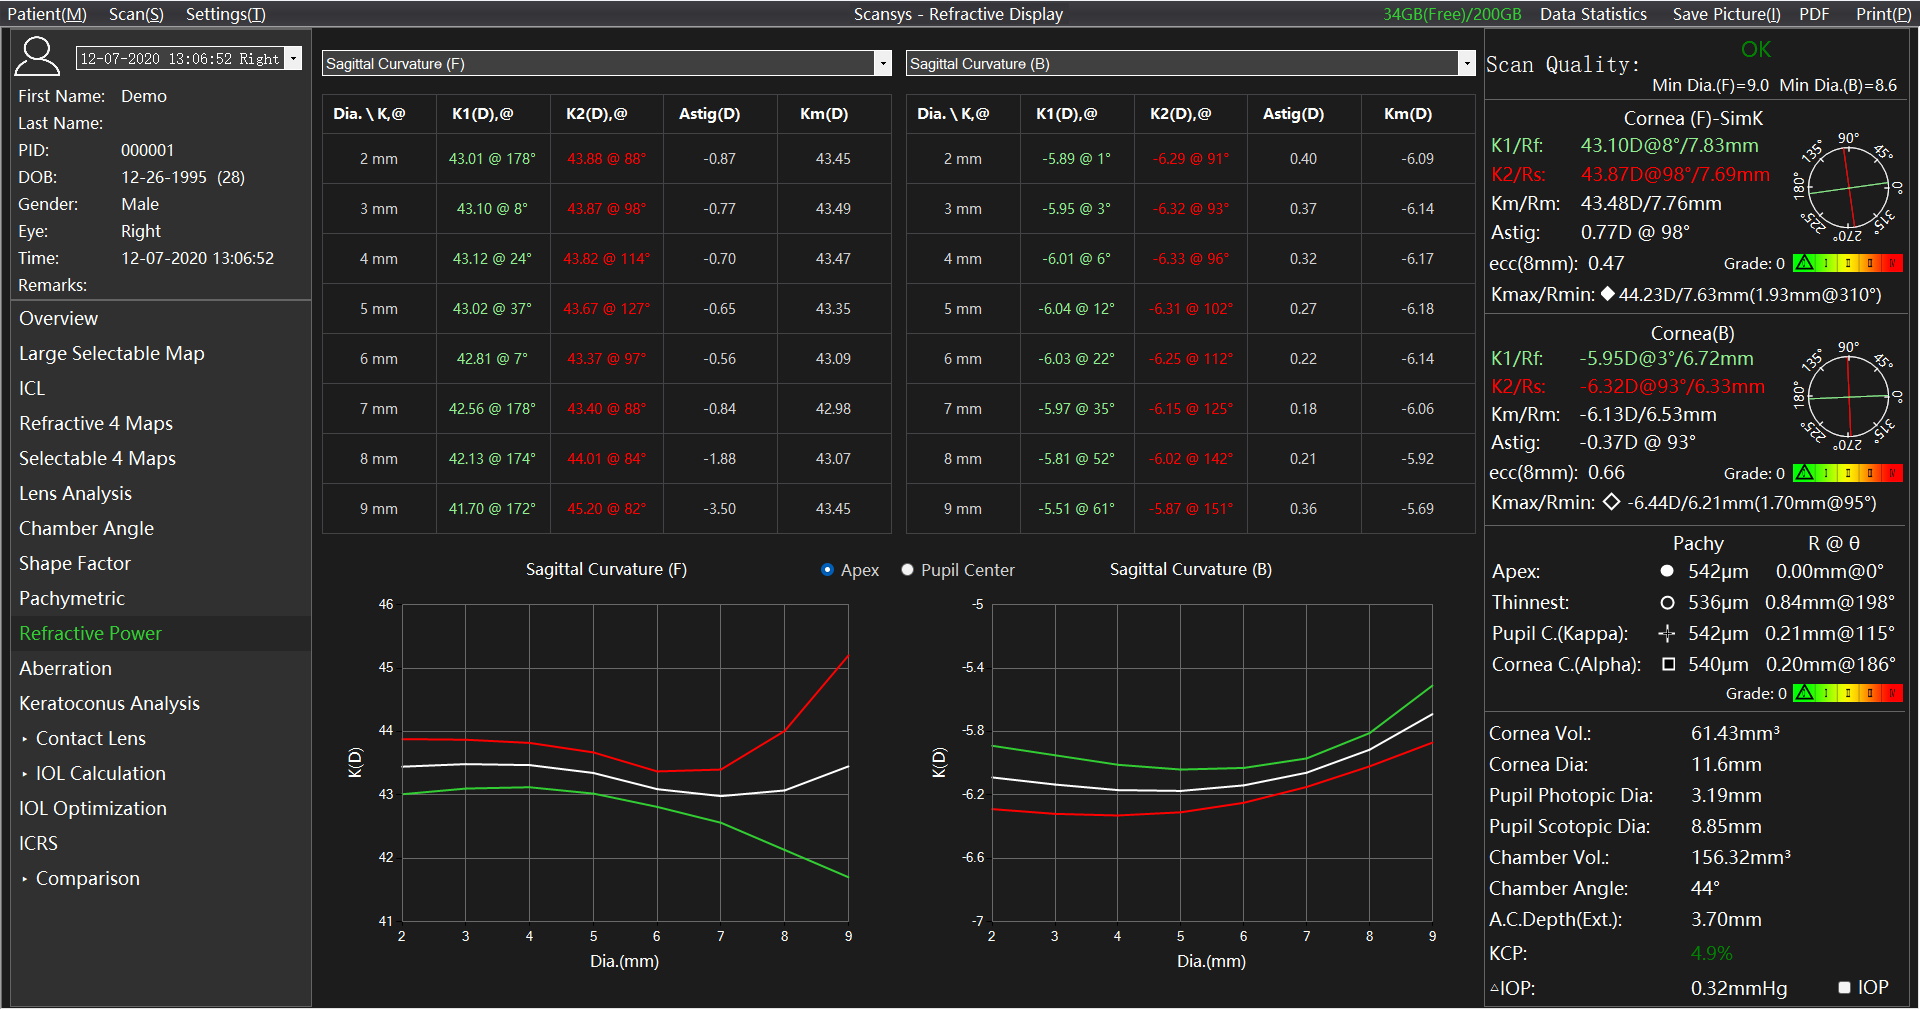Image resolution: width=1920 pixels, height=1010 pixels.
Task: Click the hollow diamond Kmax marker icon
Action: click(x=1611, y=502)
